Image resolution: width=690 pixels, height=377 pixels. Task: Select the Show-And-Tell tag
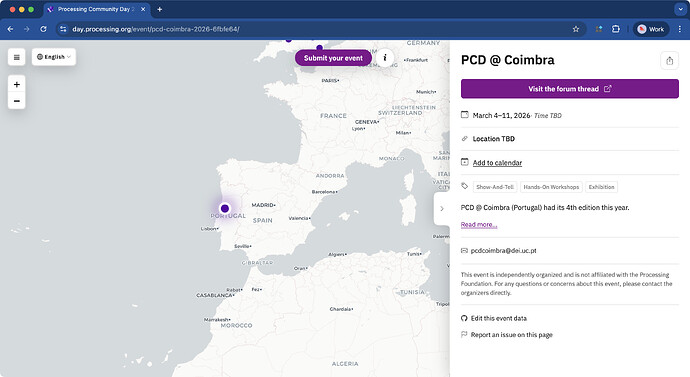[x=495, y=187]
